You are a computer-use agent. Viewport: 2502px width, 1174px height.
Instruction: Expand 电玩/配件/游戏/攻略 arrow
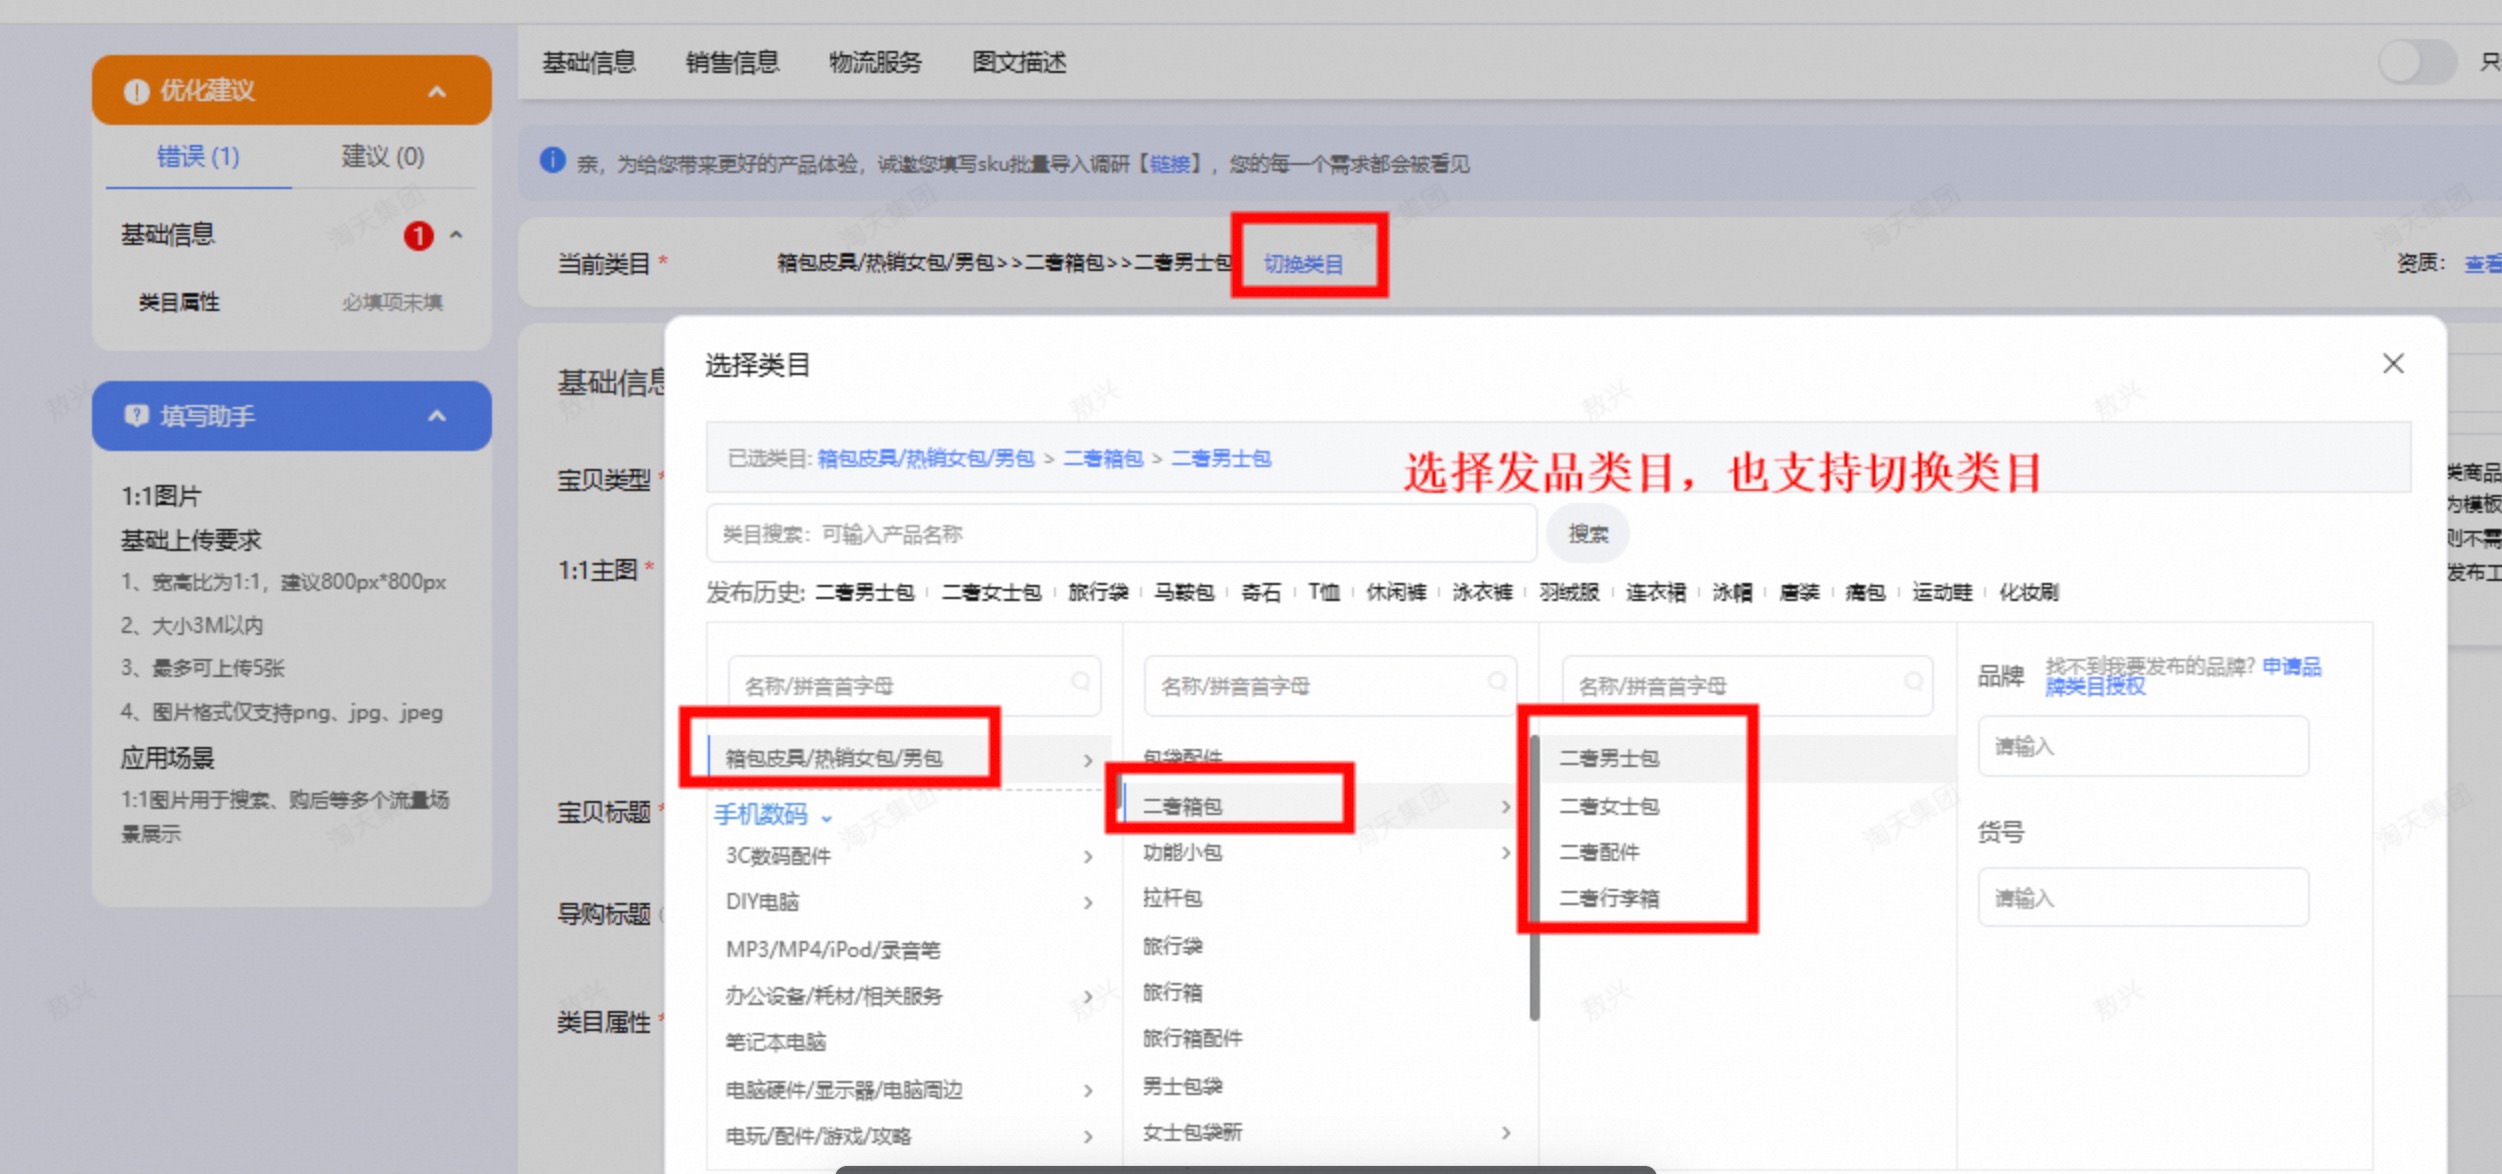click(1088, 1137)
